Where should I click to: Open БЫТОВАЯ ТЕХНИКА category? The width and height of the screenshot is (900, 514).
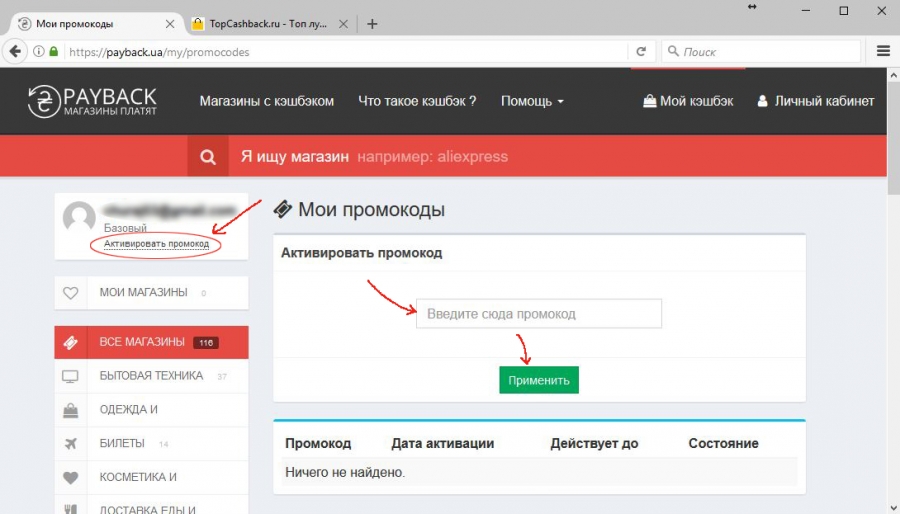coord(151,376)
